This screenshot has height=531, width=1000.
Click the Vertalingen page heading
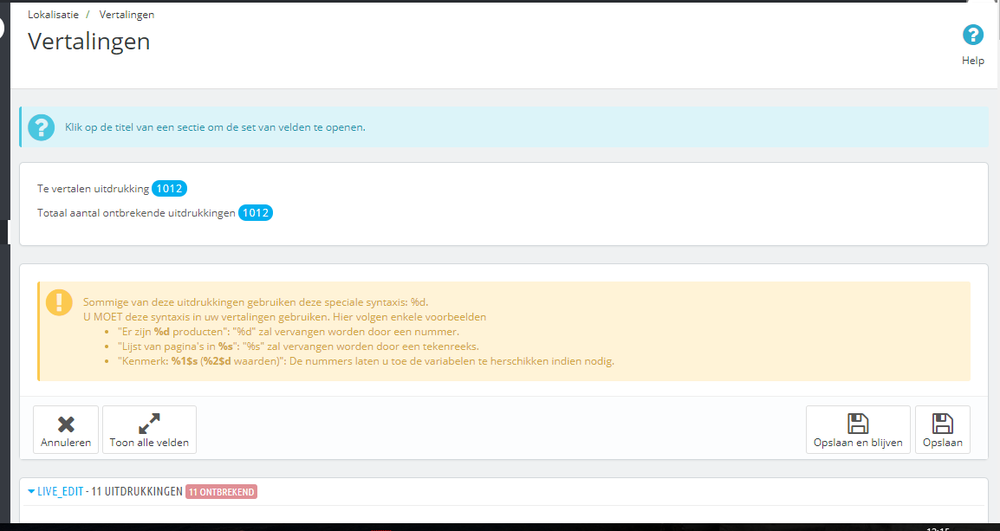[x=89, y=41]
